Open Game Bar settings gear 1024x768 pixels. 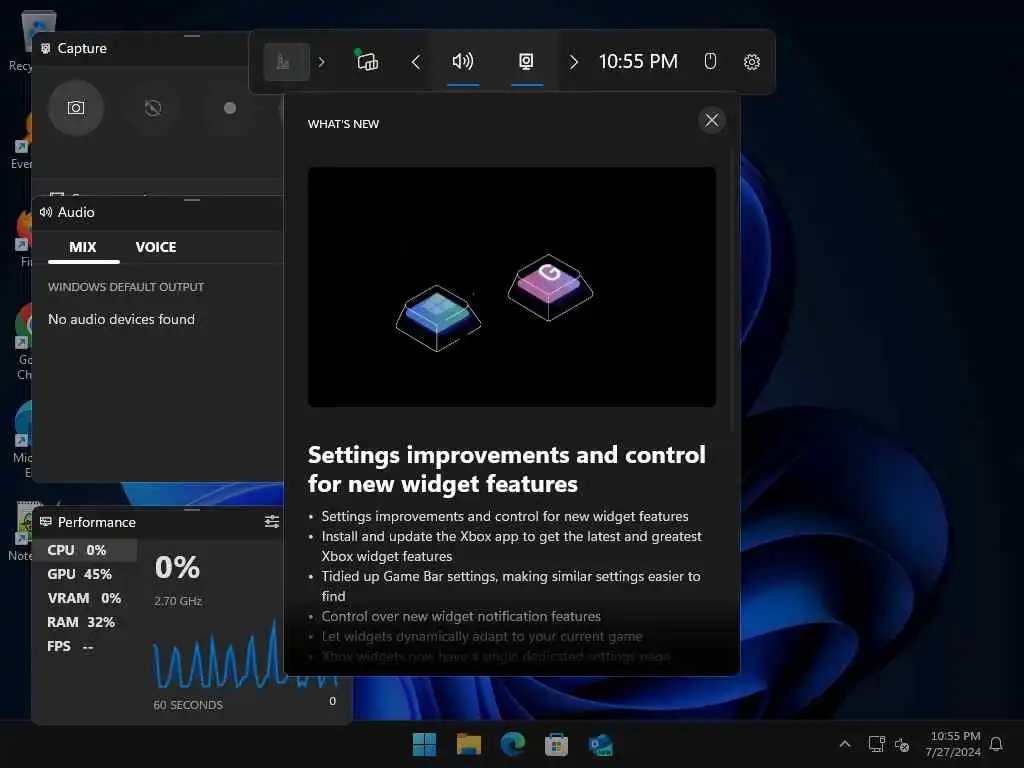(752, 62)
